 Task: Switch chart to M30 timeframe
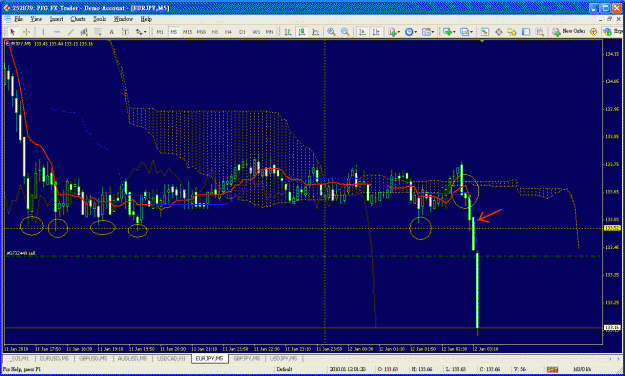201,32
